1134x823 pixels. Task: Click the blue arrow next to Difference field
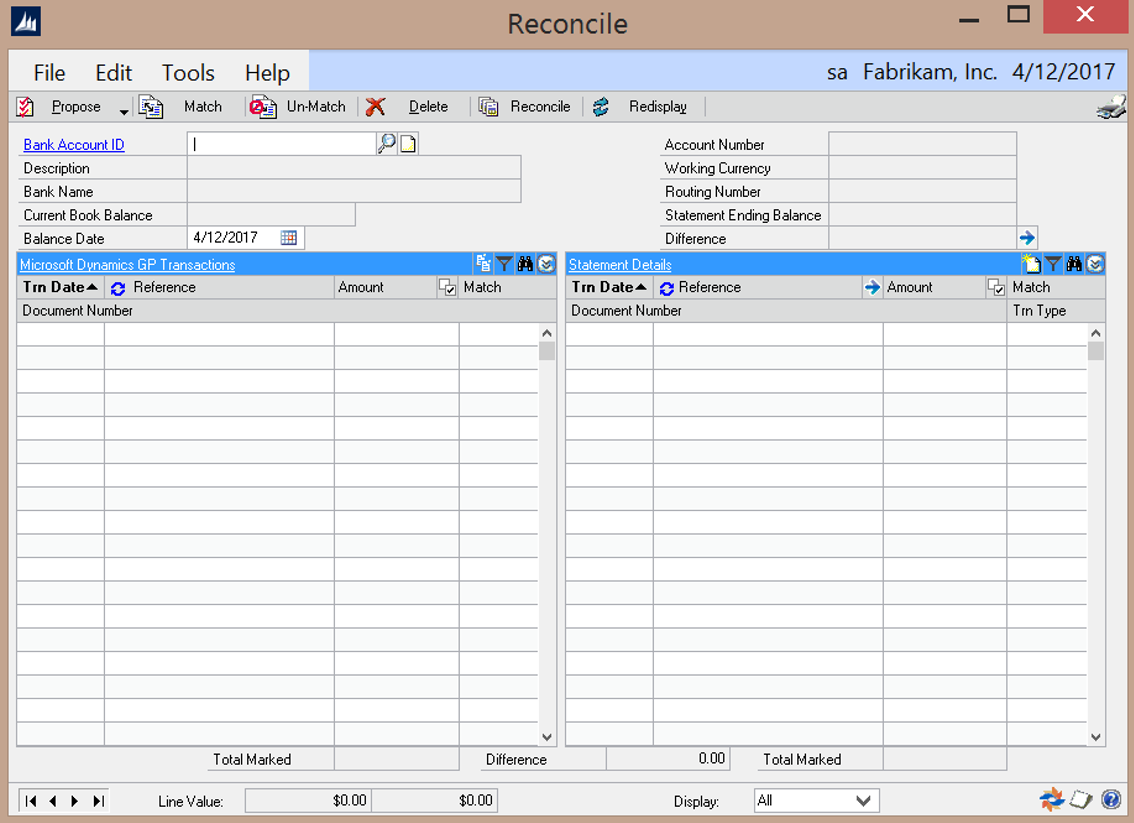[1027, 238]
